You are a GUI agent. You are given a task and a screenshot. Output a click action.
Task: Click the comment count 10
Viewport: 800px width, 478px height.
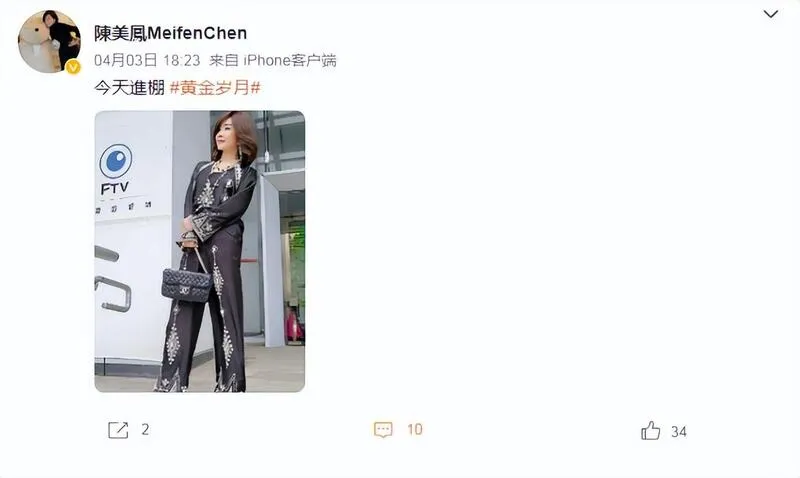[x=415, y=430]
